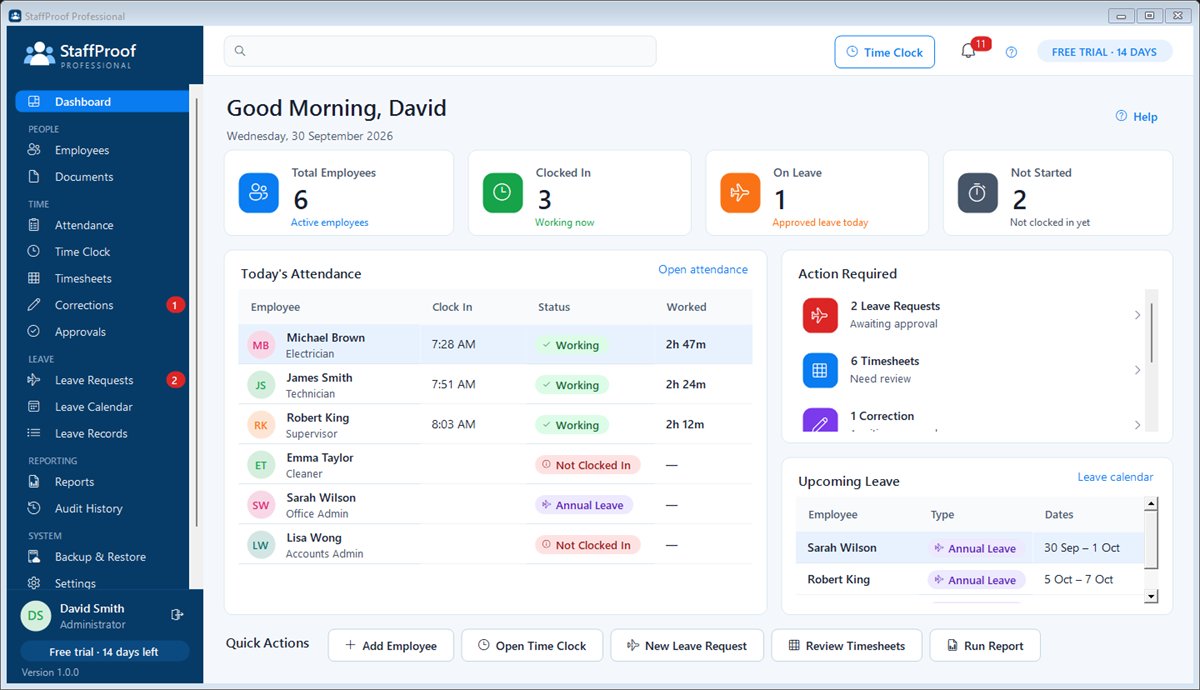Click the Add Employee quick action

[391, 645]
